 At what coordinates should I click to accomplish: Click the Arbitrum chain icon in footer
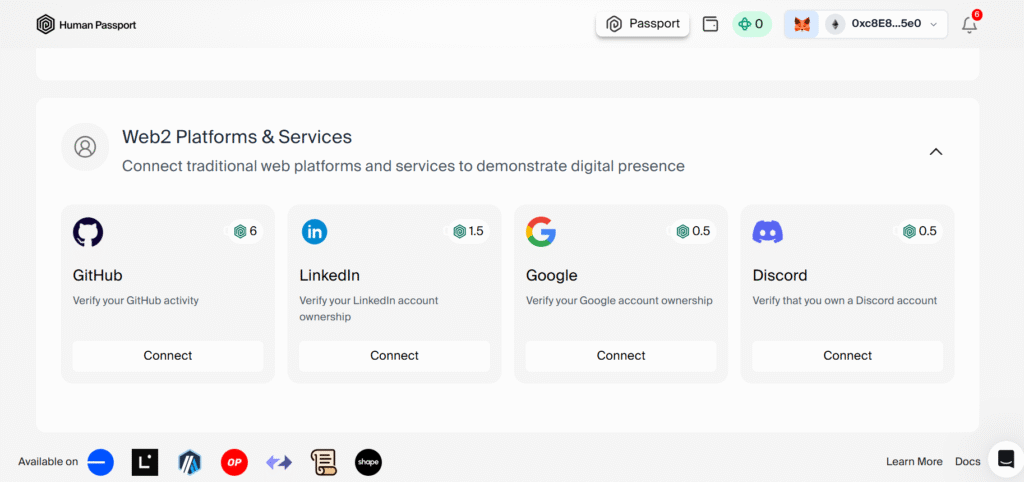(190, 462)
